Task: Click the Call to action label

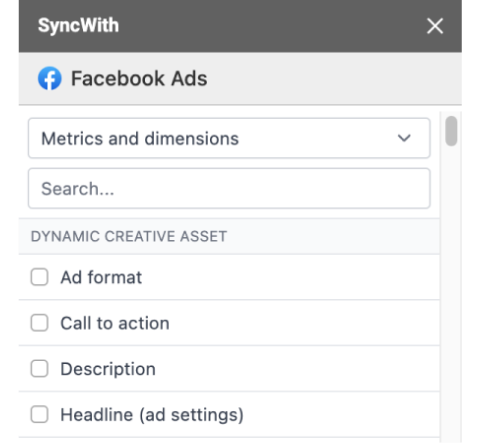Action: pos(115,323)
